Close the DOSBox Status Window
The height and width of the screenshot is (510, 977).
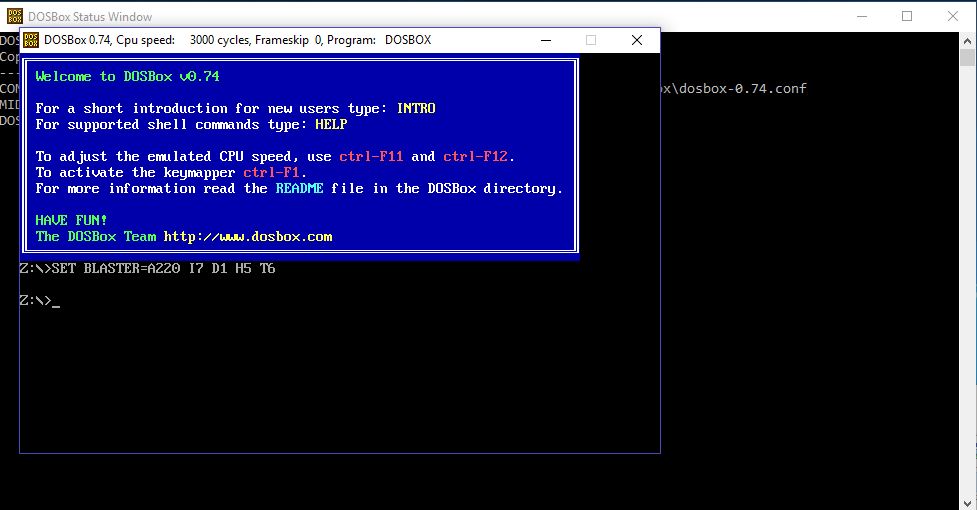pyautogui.click(x=953, y=16)
